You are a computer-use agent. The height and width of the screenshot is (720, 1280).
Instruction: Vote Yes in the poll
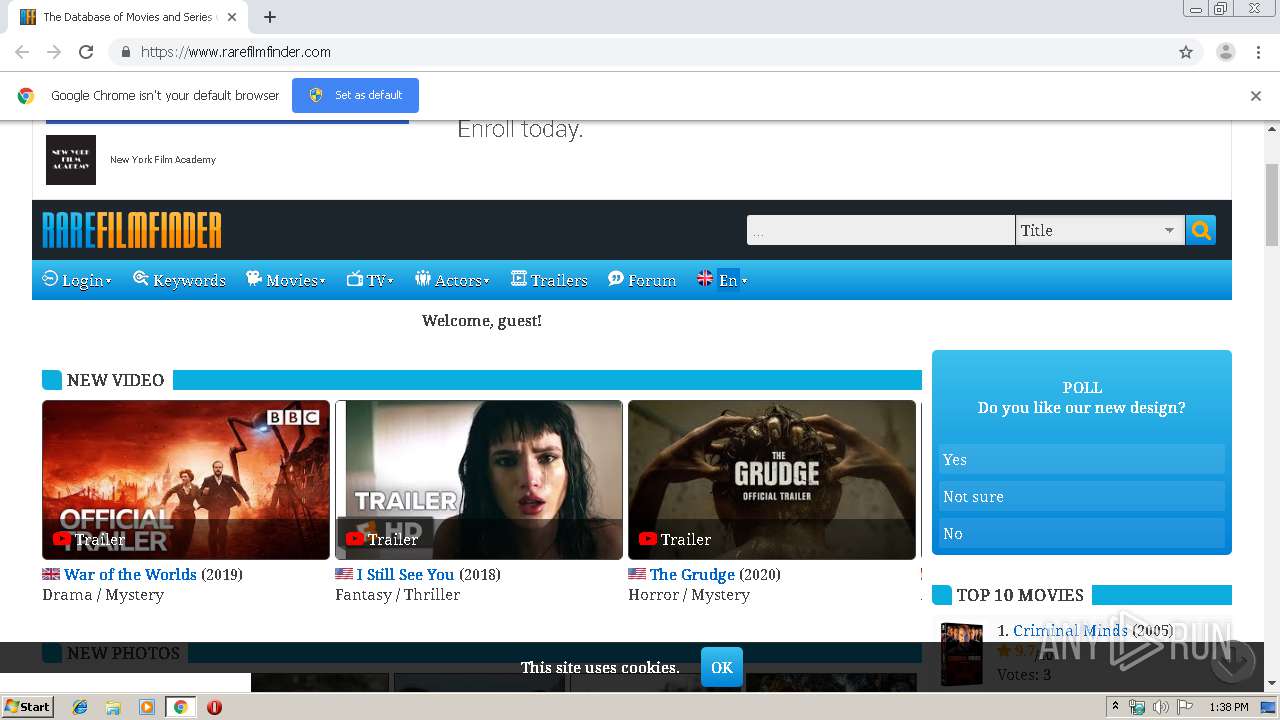click(1081, 459)
